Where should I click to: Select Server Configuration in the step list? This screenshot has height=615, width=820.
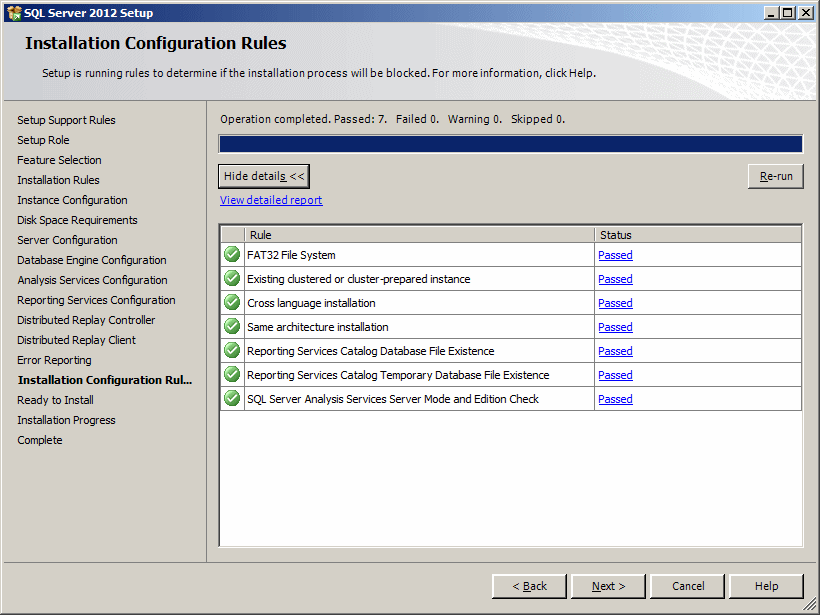pyautogui.click(x=67, y=240)
